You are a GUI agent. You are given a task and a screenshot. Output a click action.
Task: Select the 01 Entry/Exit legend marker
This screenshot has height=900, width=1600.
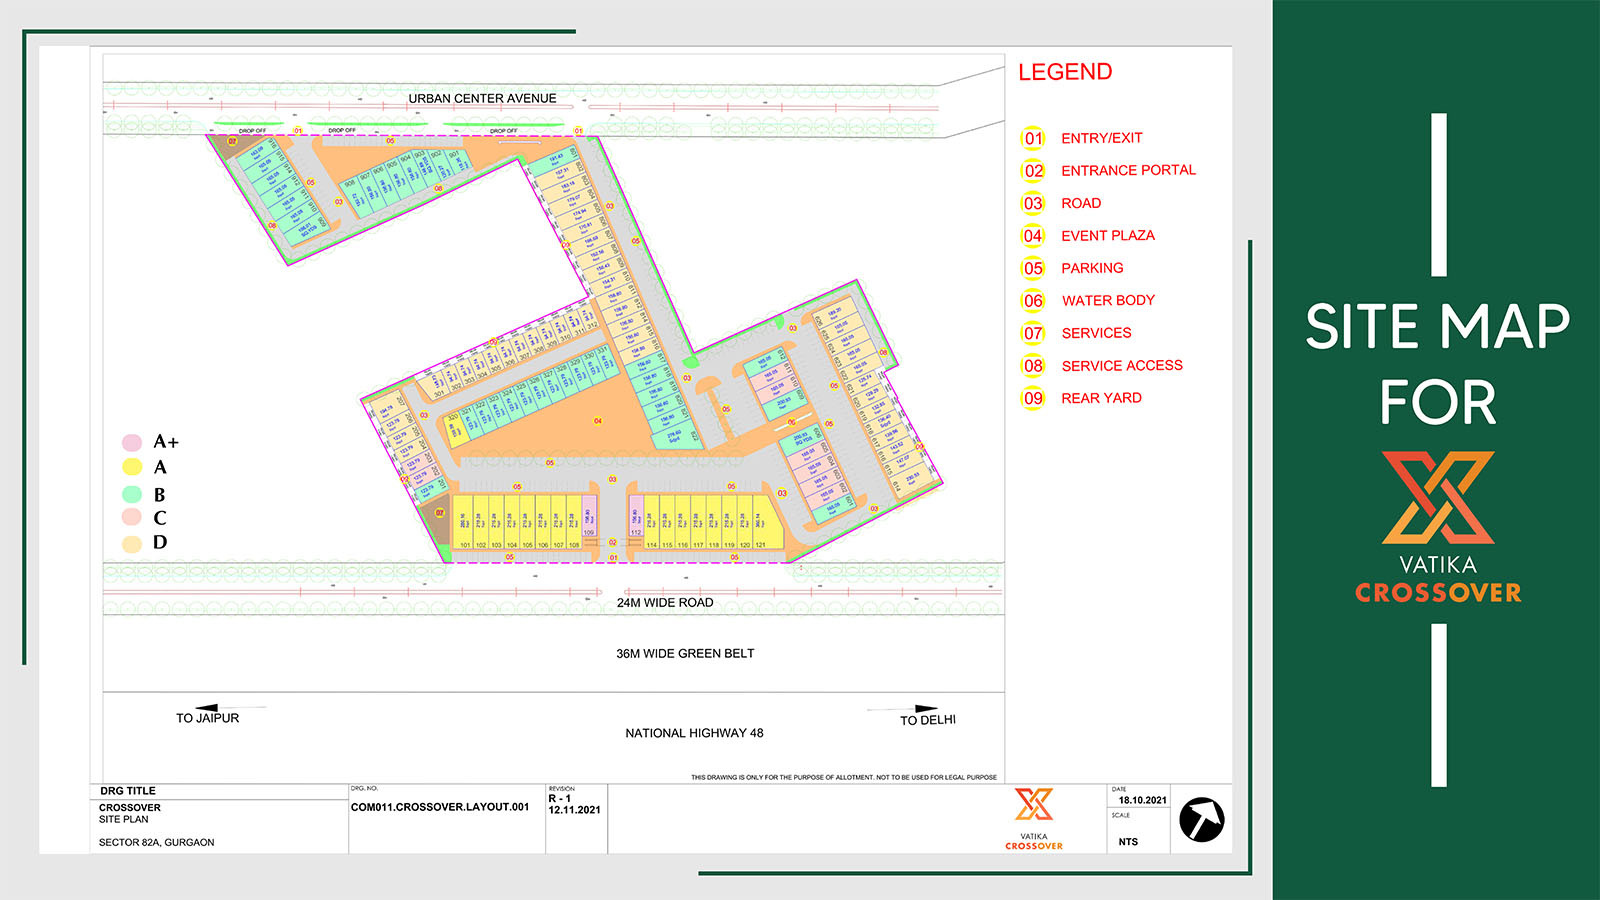click(x=1032, y=138)
